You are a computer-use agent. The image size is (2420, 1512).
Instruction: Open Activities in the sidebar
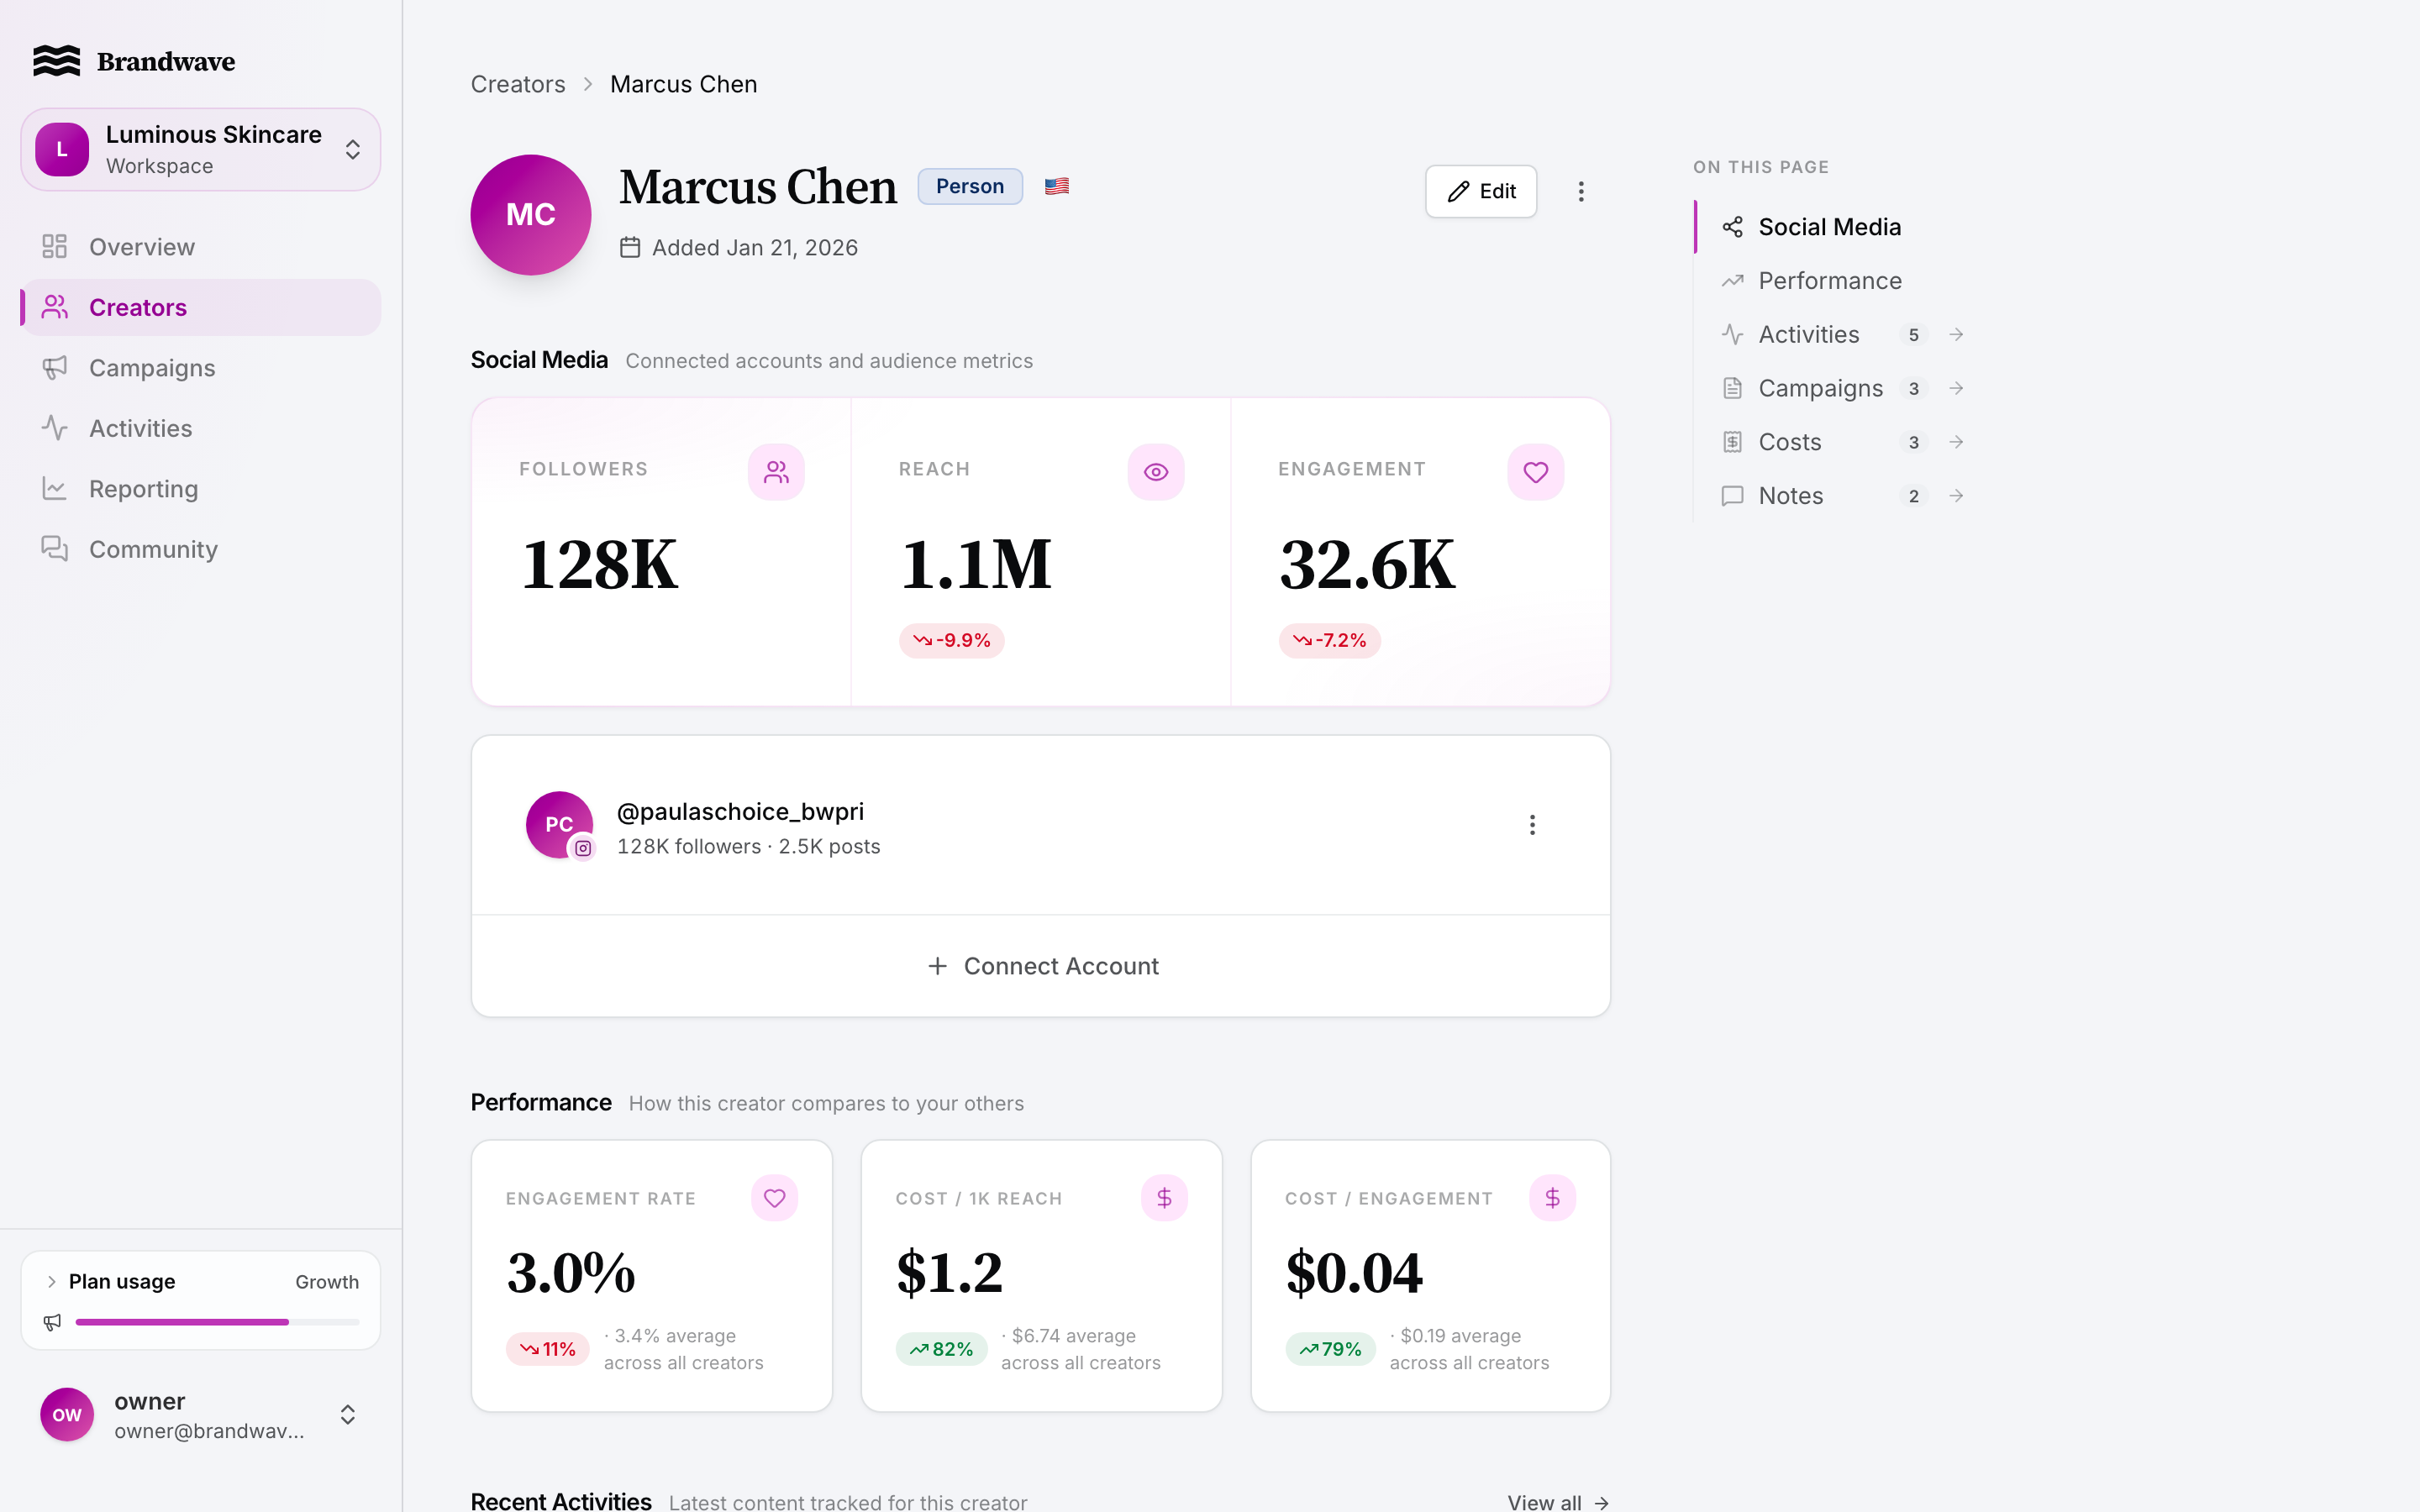(x=200, y=428)
